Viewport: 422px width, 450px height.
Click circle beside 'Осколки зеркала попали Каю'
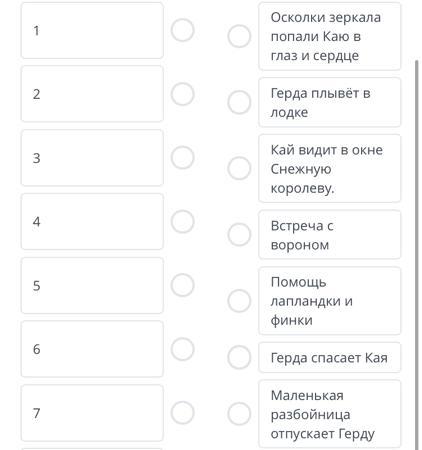[x=239, y=36]
